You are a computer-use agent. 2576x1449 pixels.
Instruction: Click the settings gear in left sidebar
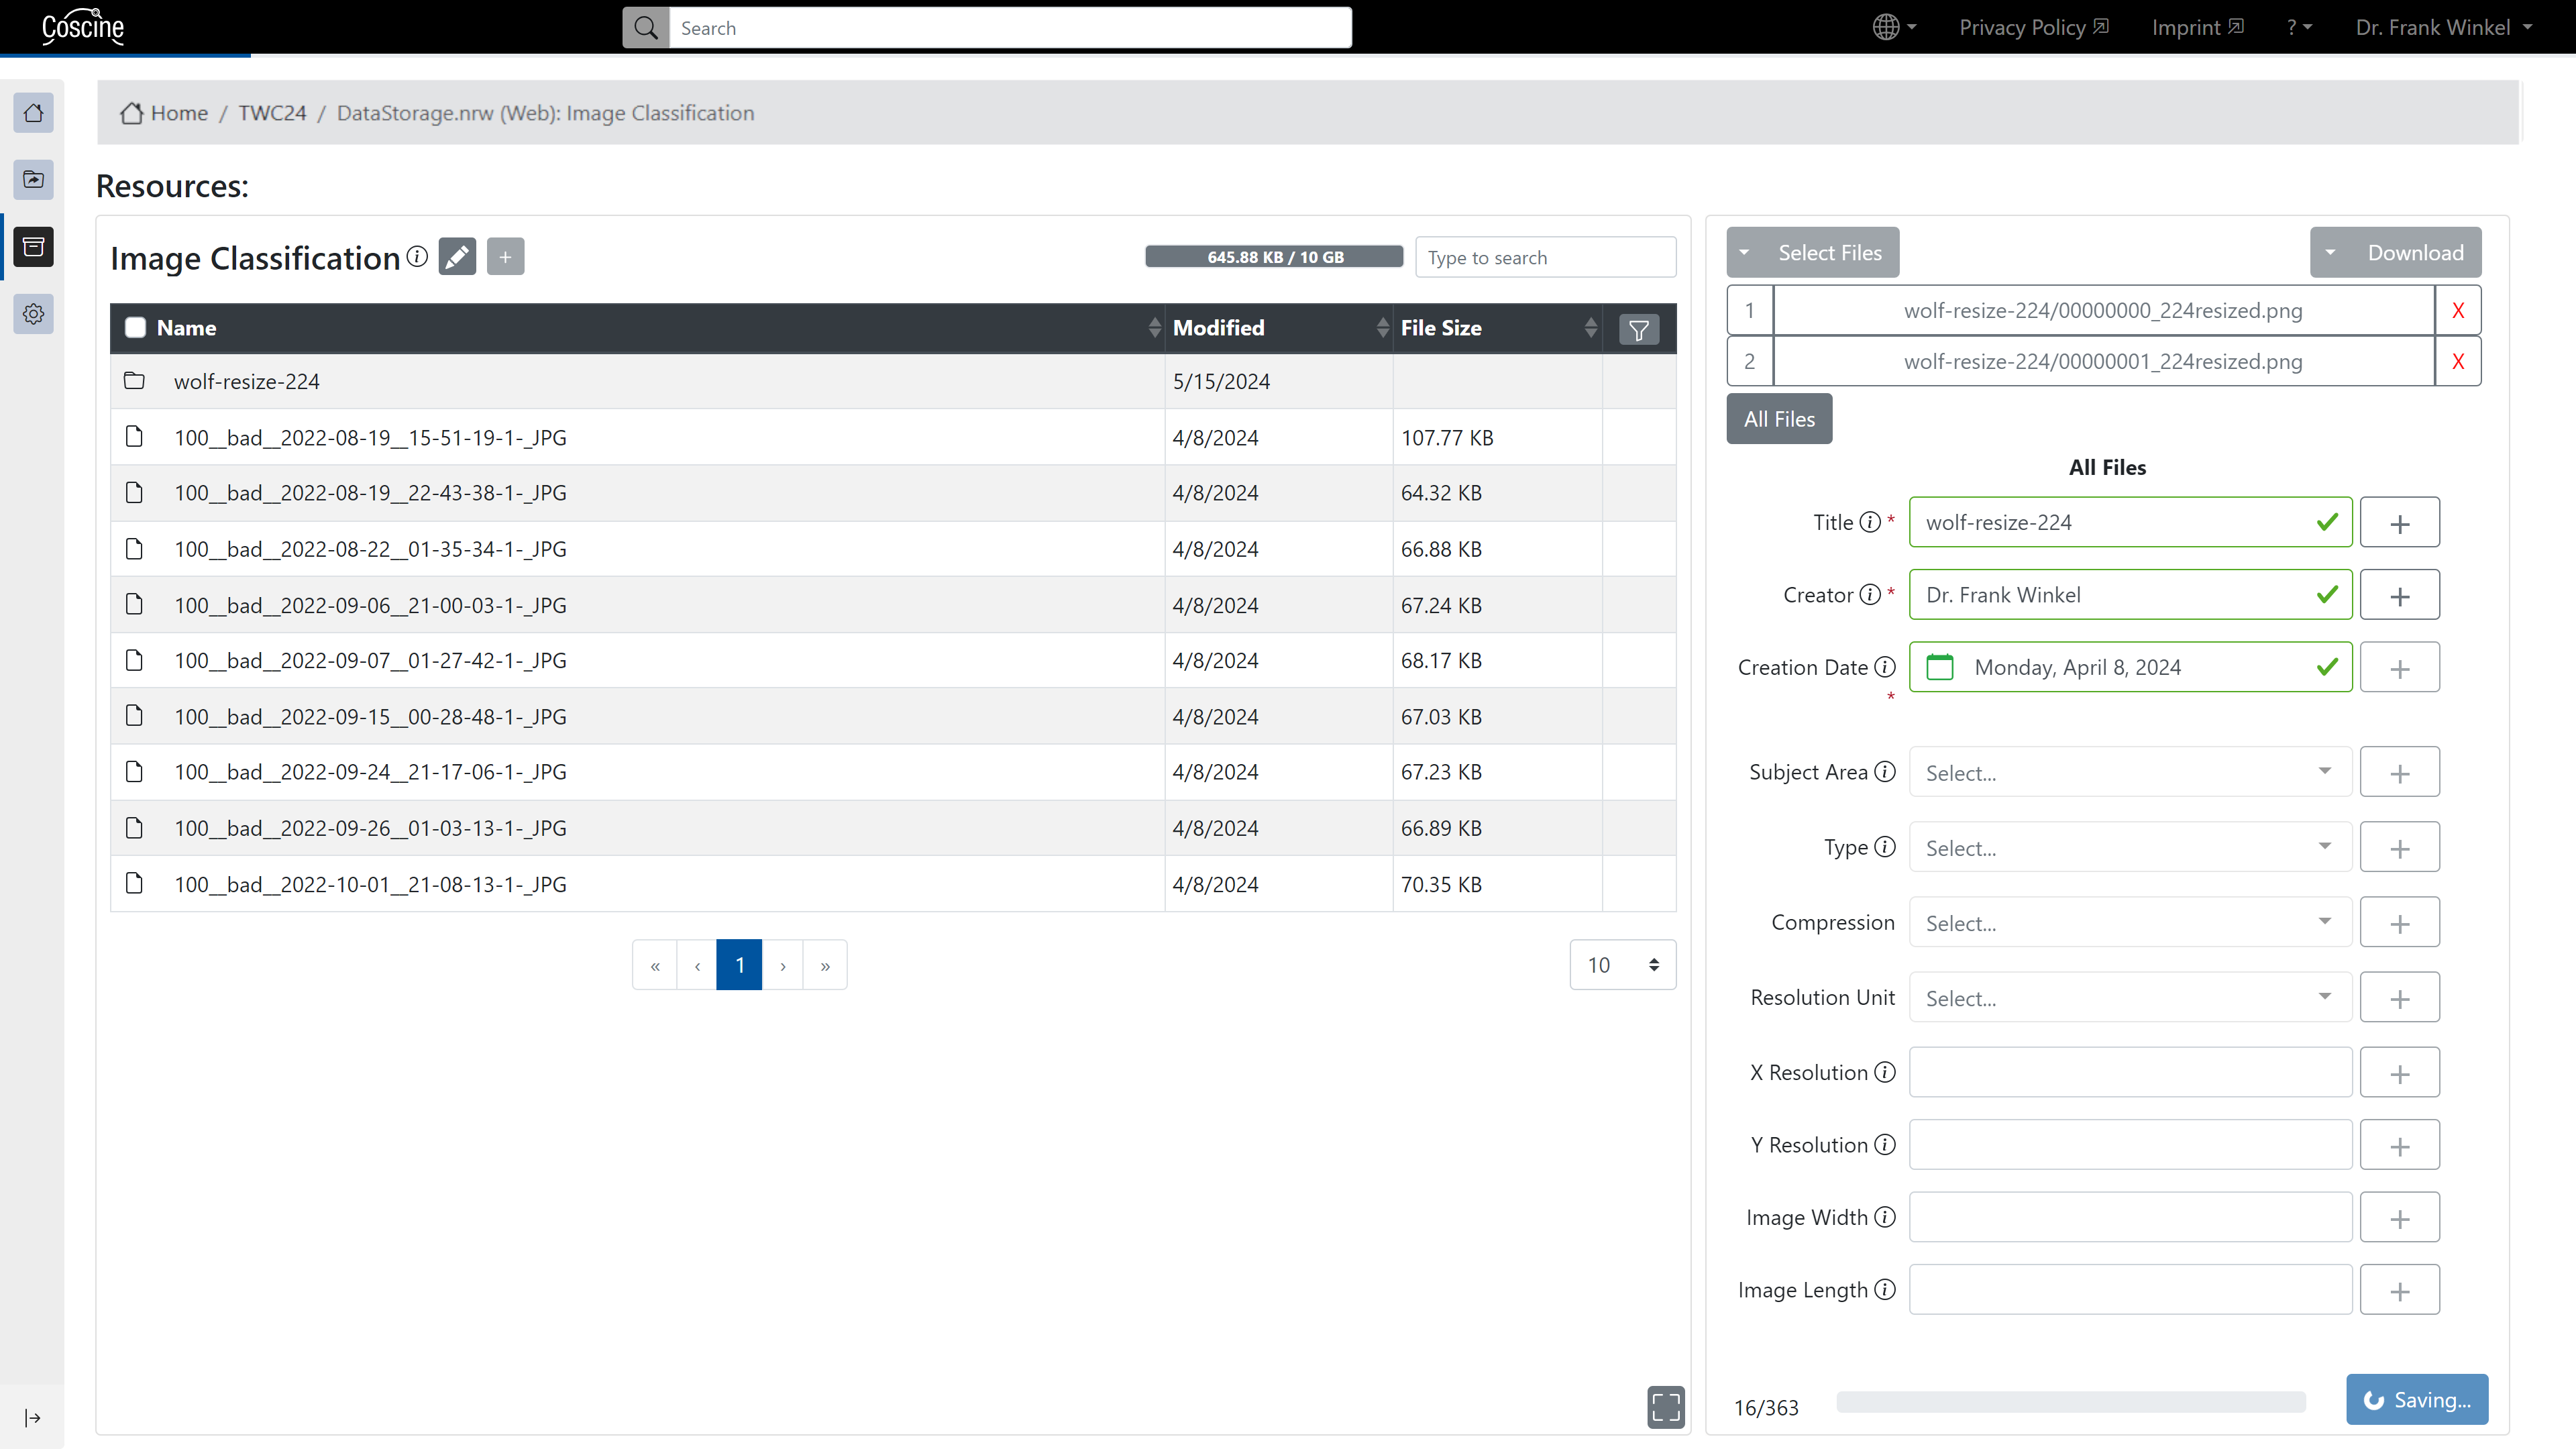(33, 314)
